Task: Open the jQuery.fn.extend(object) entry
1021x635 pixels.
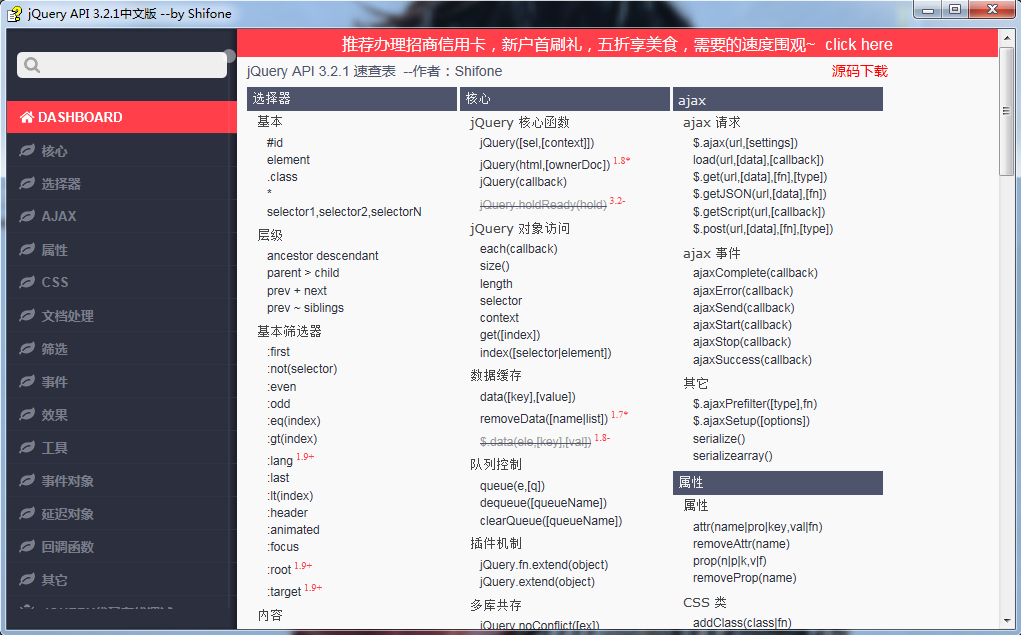Action: [543, 565]
